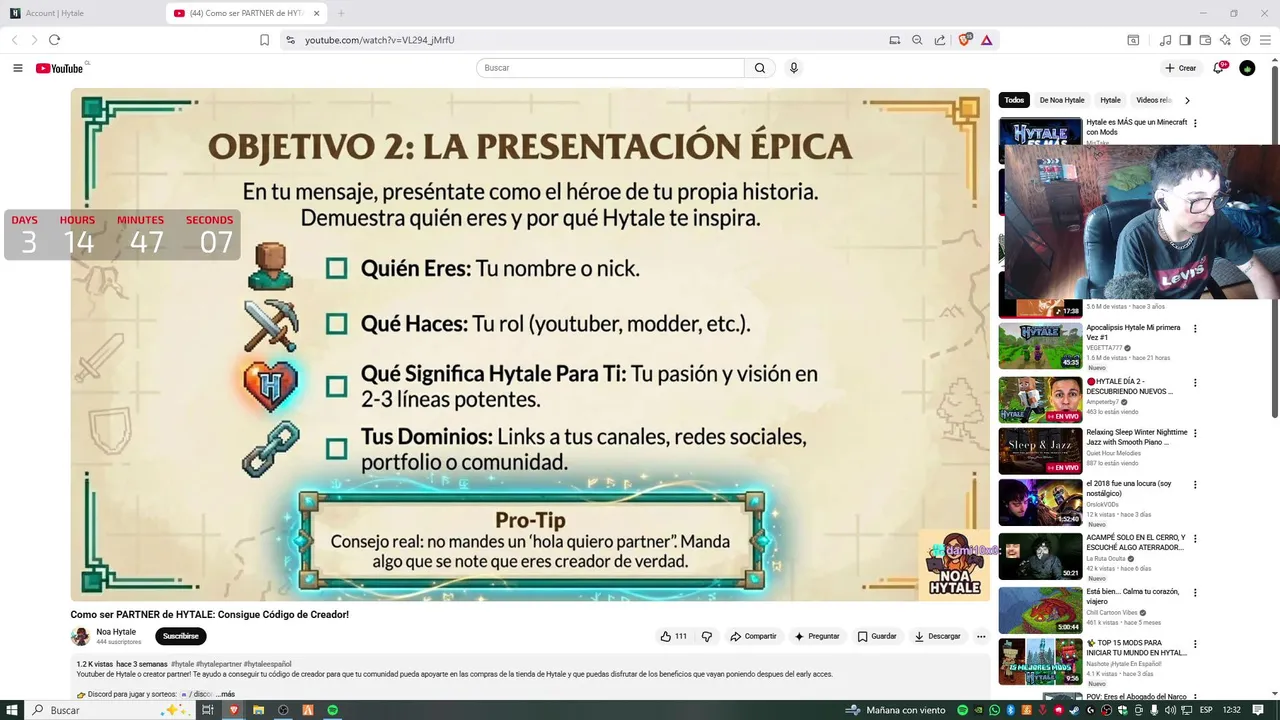Click the '#hytalepartner' hashtag link

[x=219, y=664]
